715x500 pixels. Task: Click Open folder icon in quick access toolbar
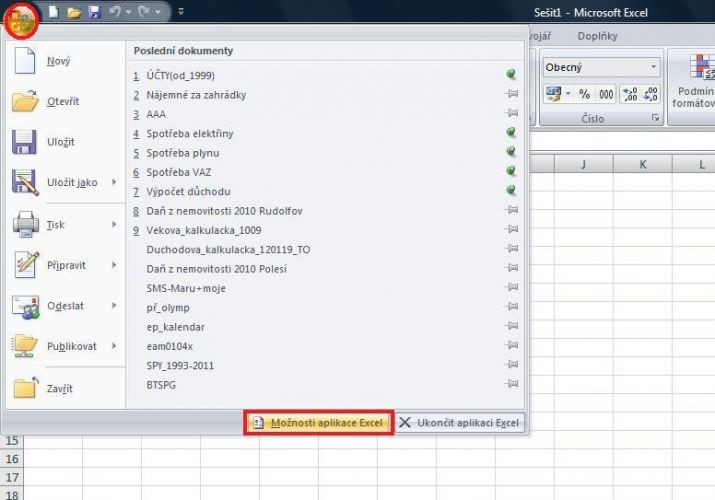[74, 12]
